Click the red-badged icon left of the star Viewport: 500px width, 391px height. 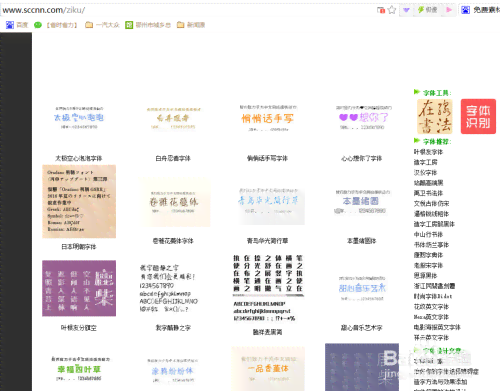(381, 10)
